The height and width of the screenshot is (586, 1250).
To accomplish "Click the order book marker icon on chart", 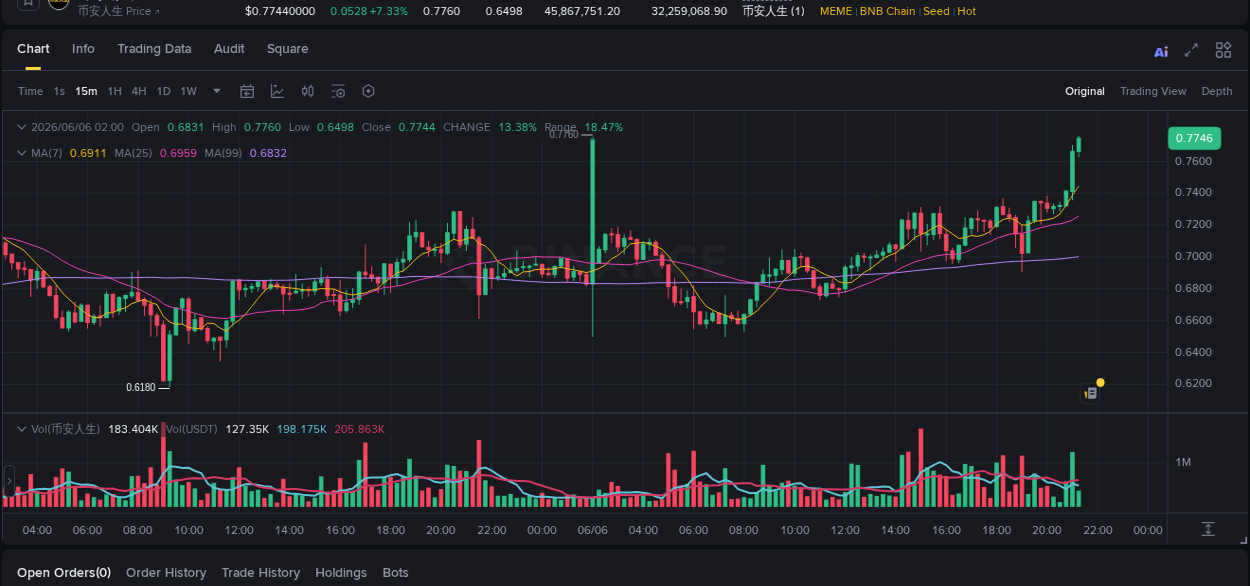I will pos(1091,394).
